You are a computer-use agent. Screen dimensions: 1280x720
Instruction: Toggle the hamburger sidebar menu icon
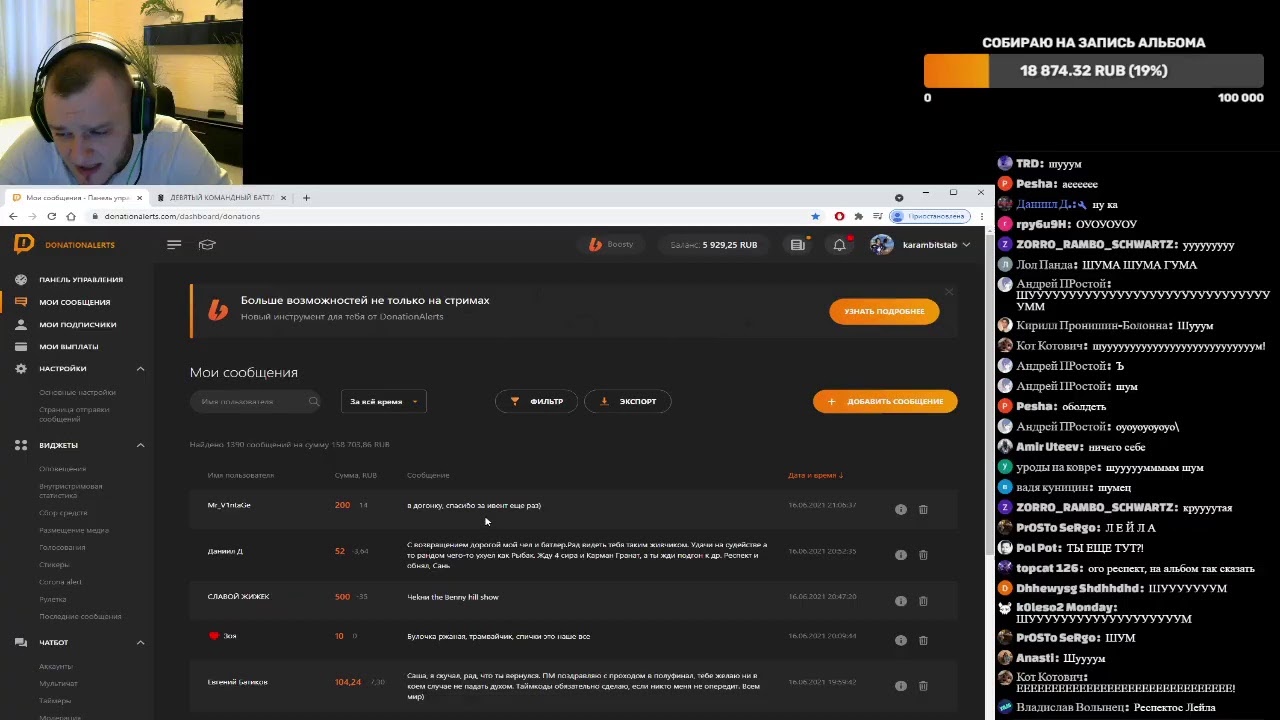174,244
